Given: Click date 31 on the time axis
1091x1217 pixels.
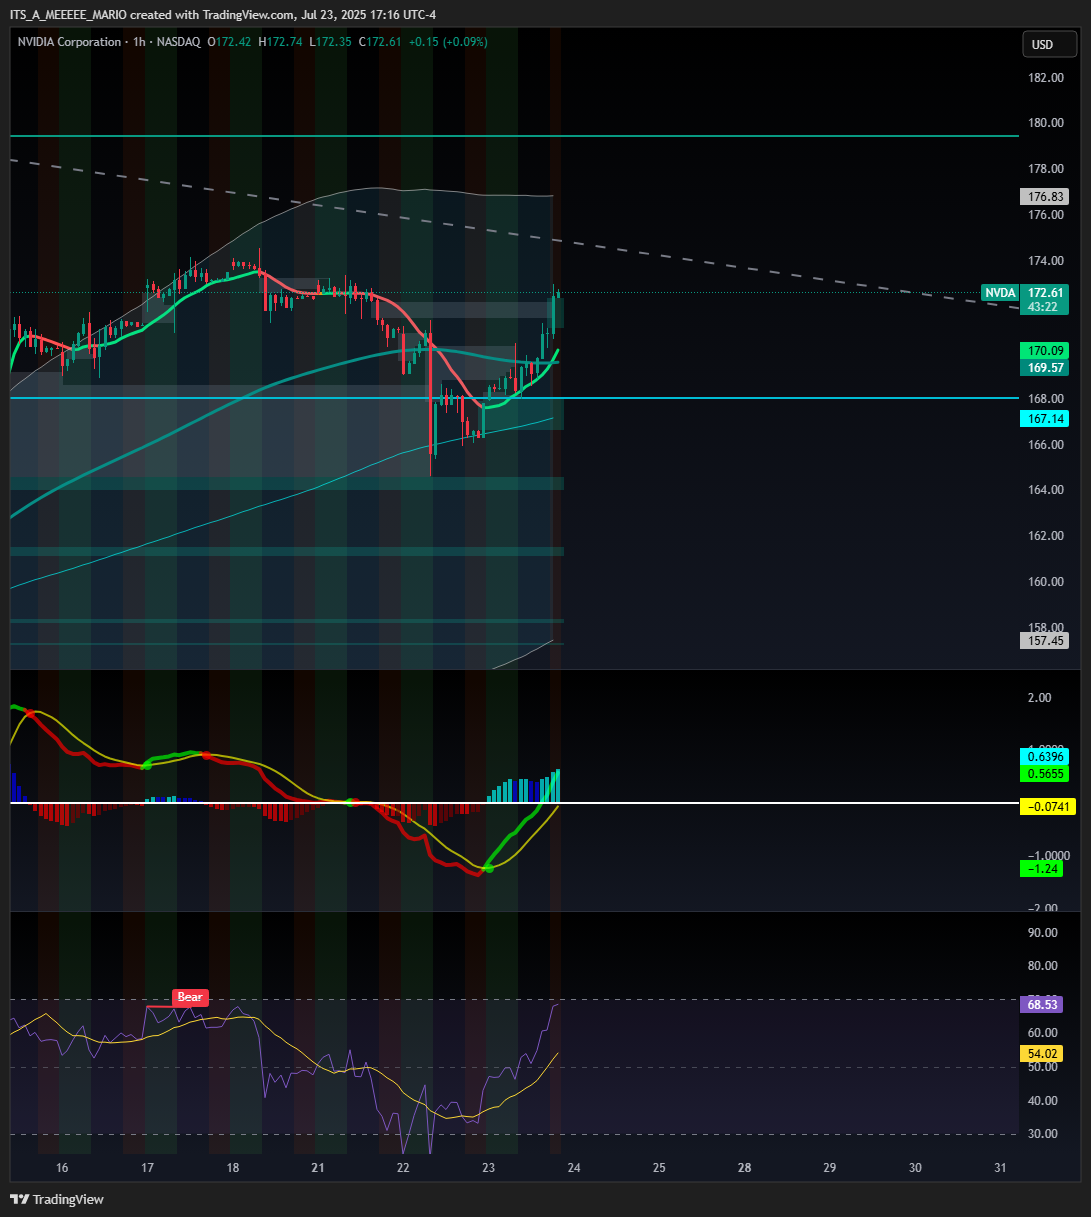Looking at the screenshot, I should coord(1001,1168).
